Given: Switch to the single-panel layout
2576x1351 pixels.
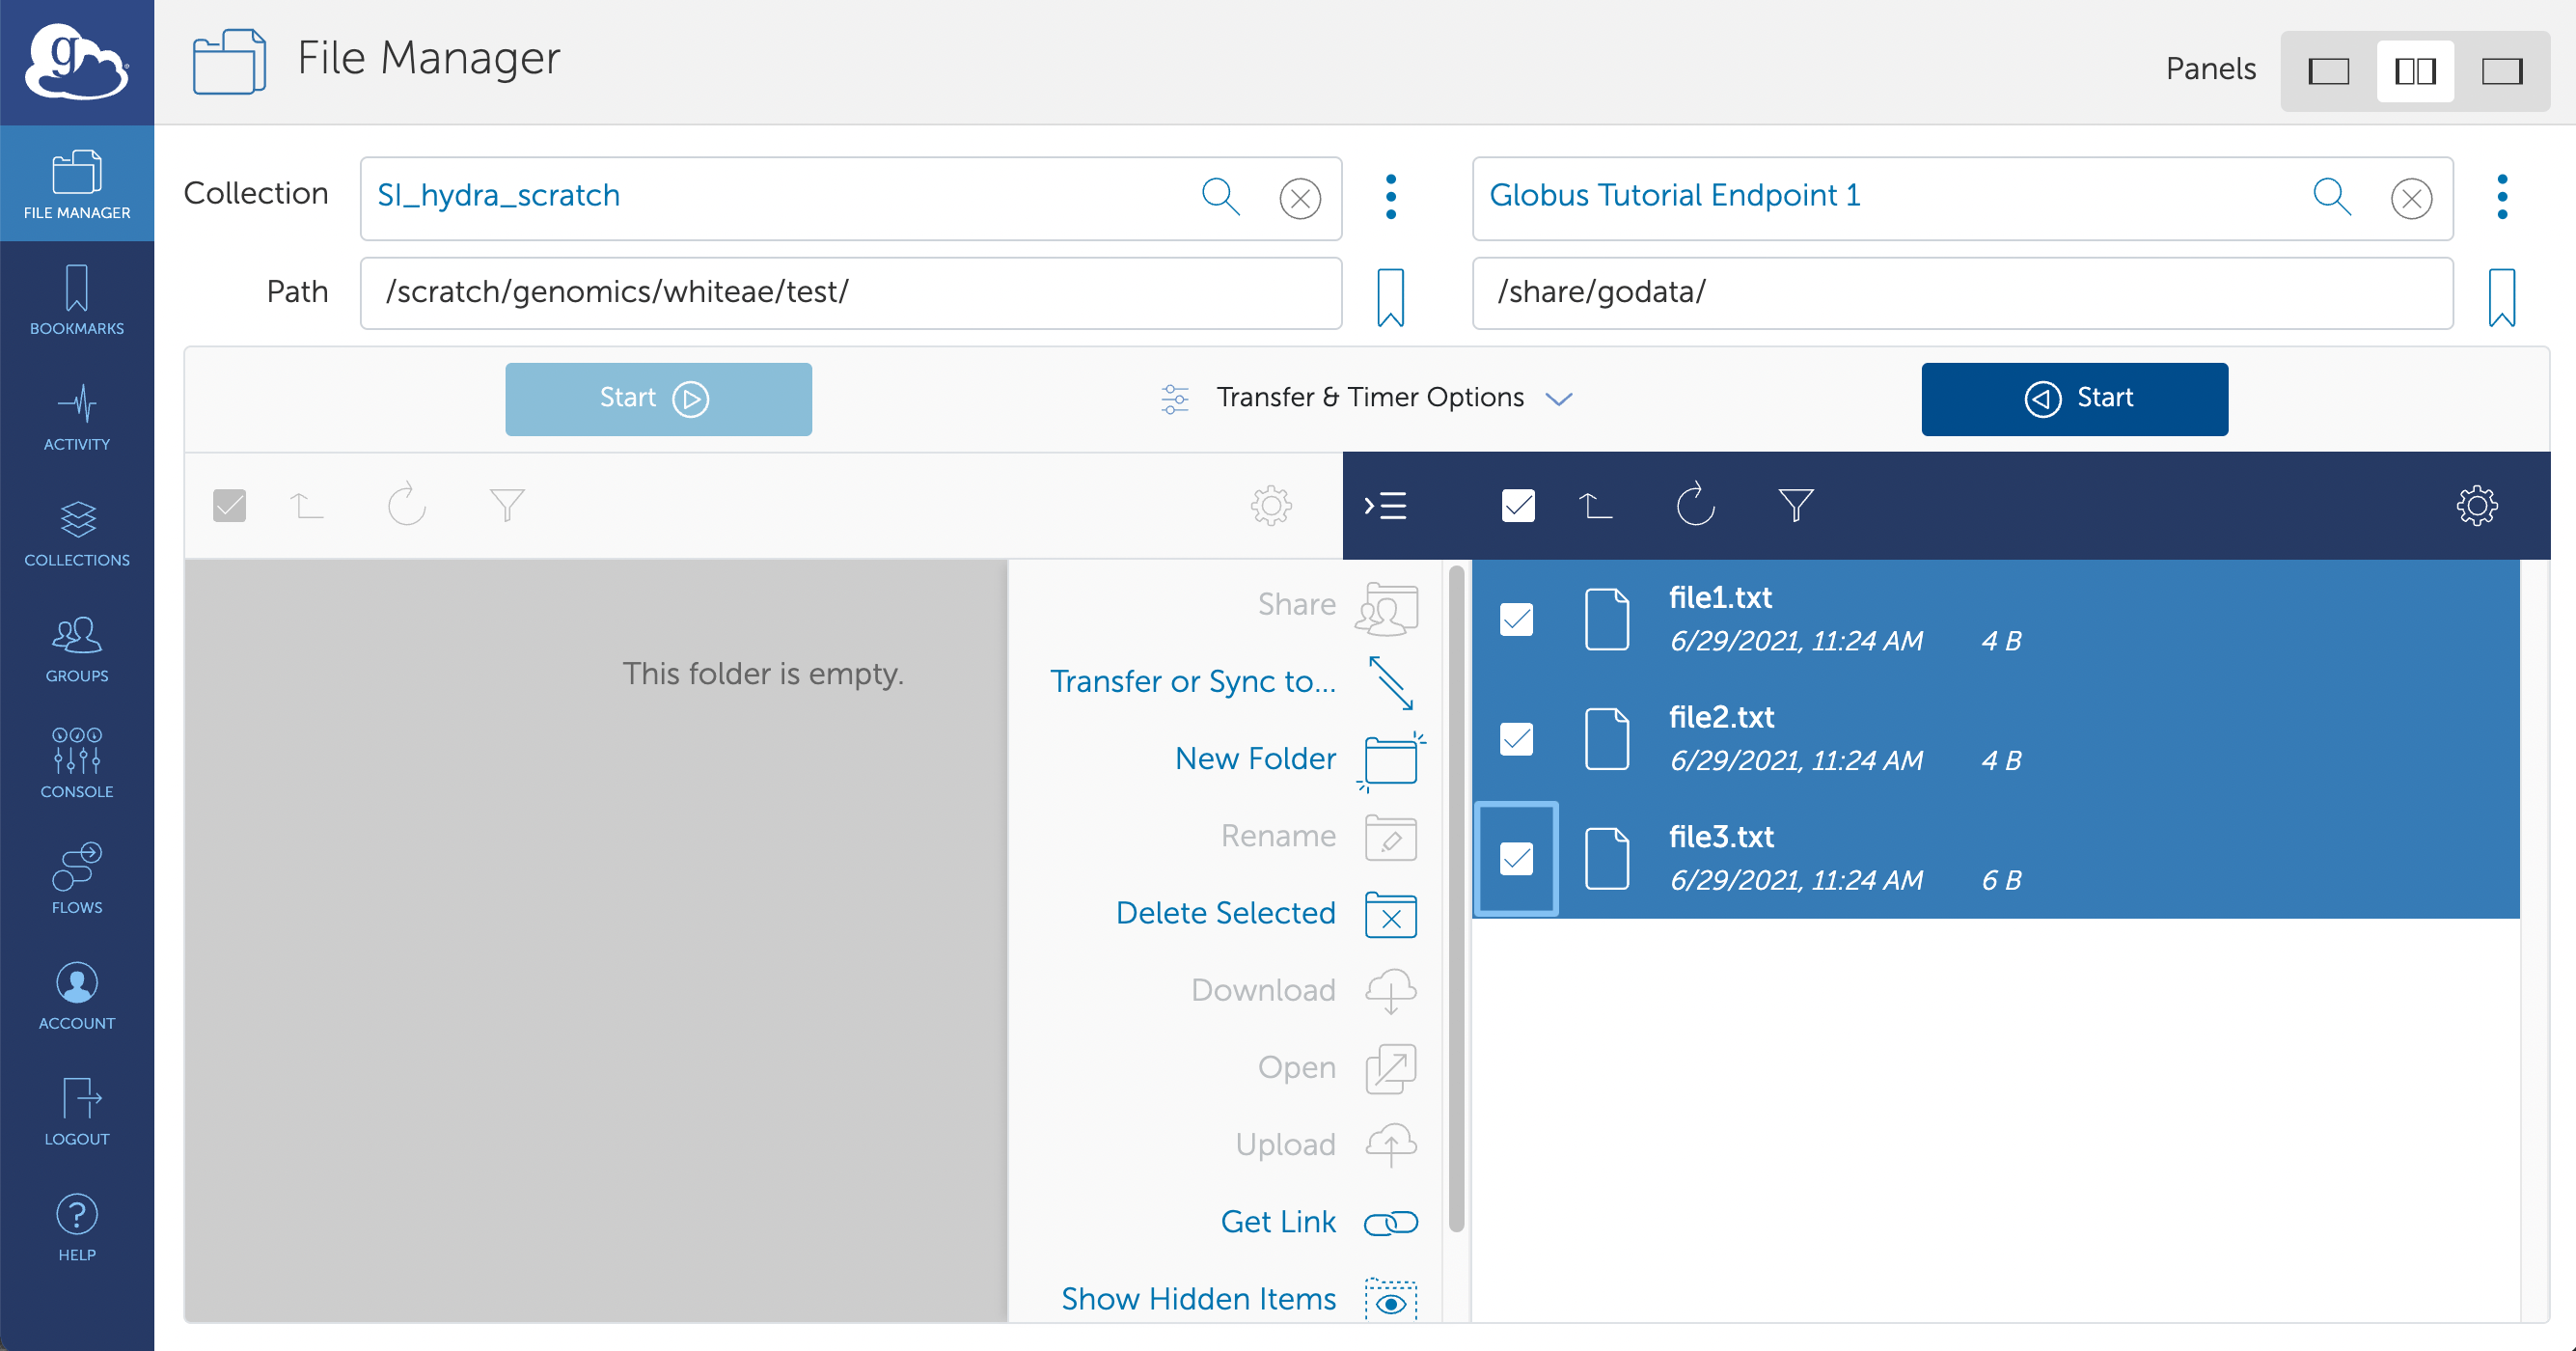Looking at the screenshot, I should 2328,71.
